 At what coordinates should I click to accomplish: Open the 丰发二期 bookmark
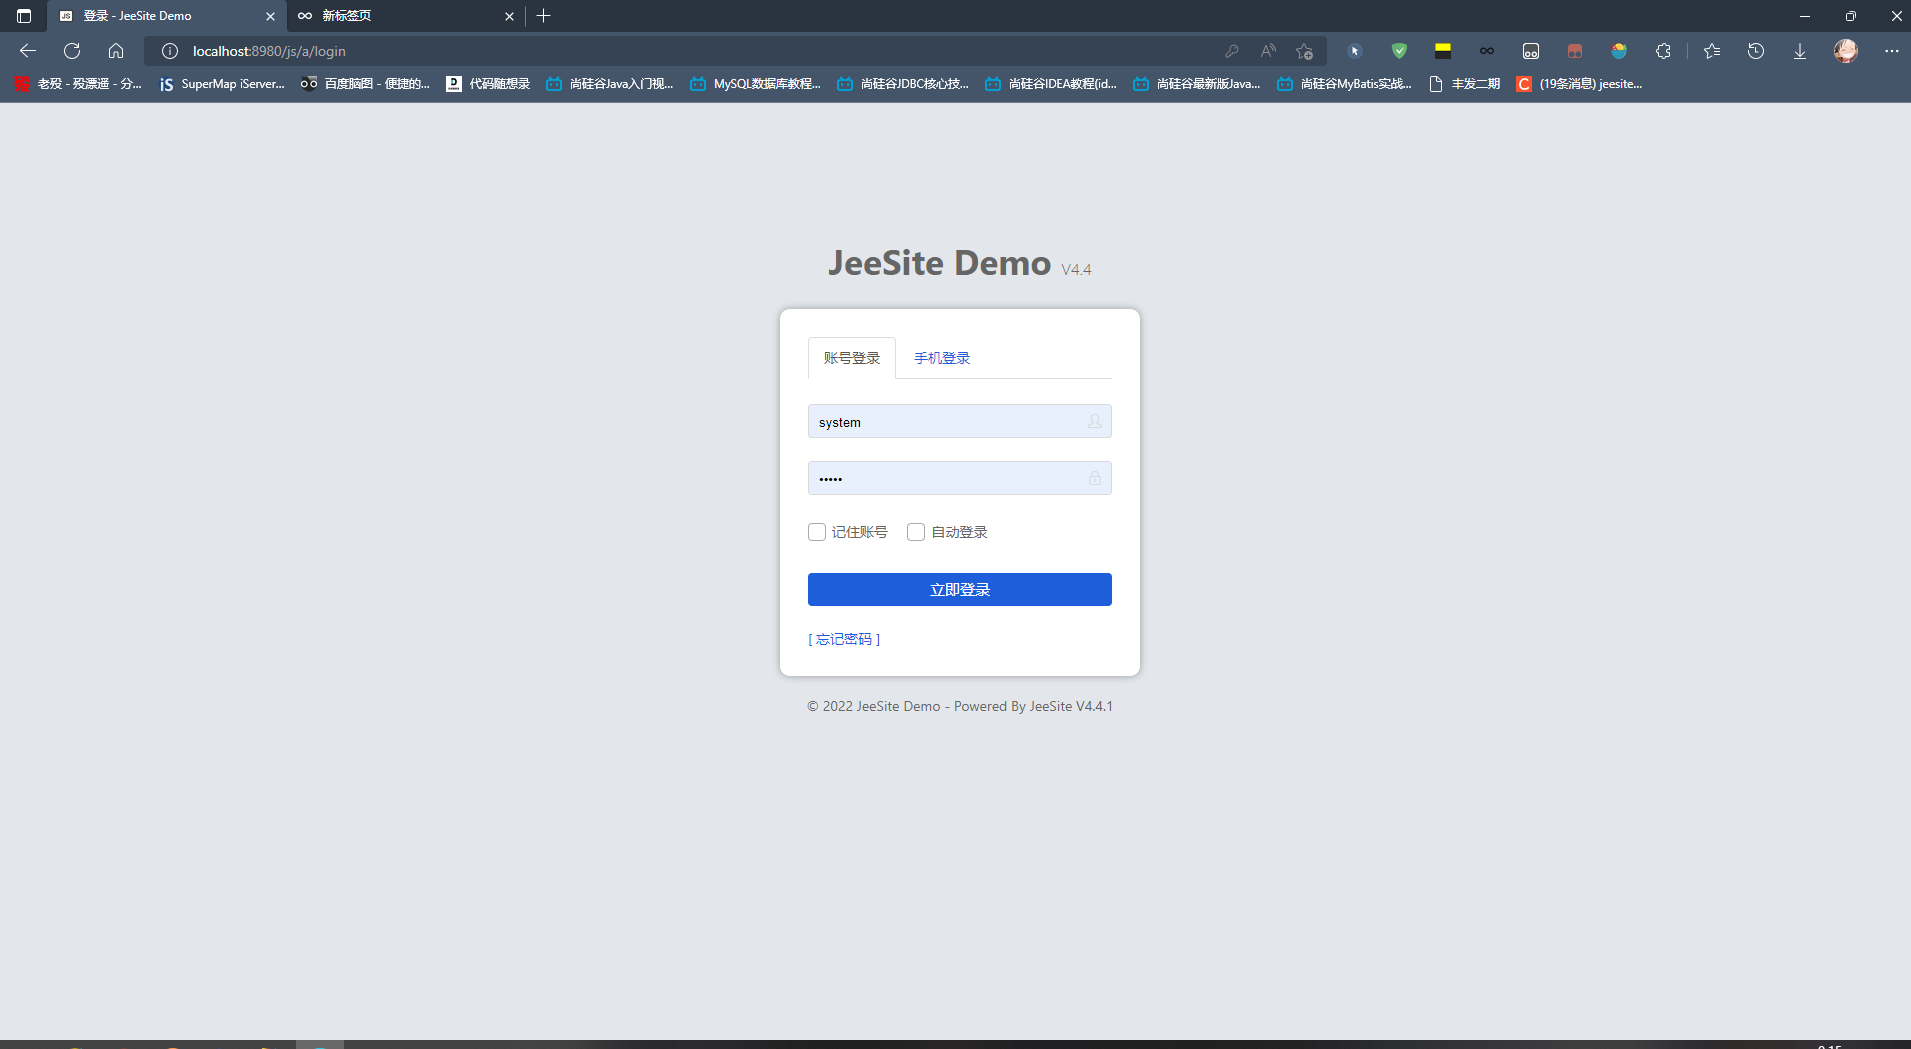[x=1465, y=84]
